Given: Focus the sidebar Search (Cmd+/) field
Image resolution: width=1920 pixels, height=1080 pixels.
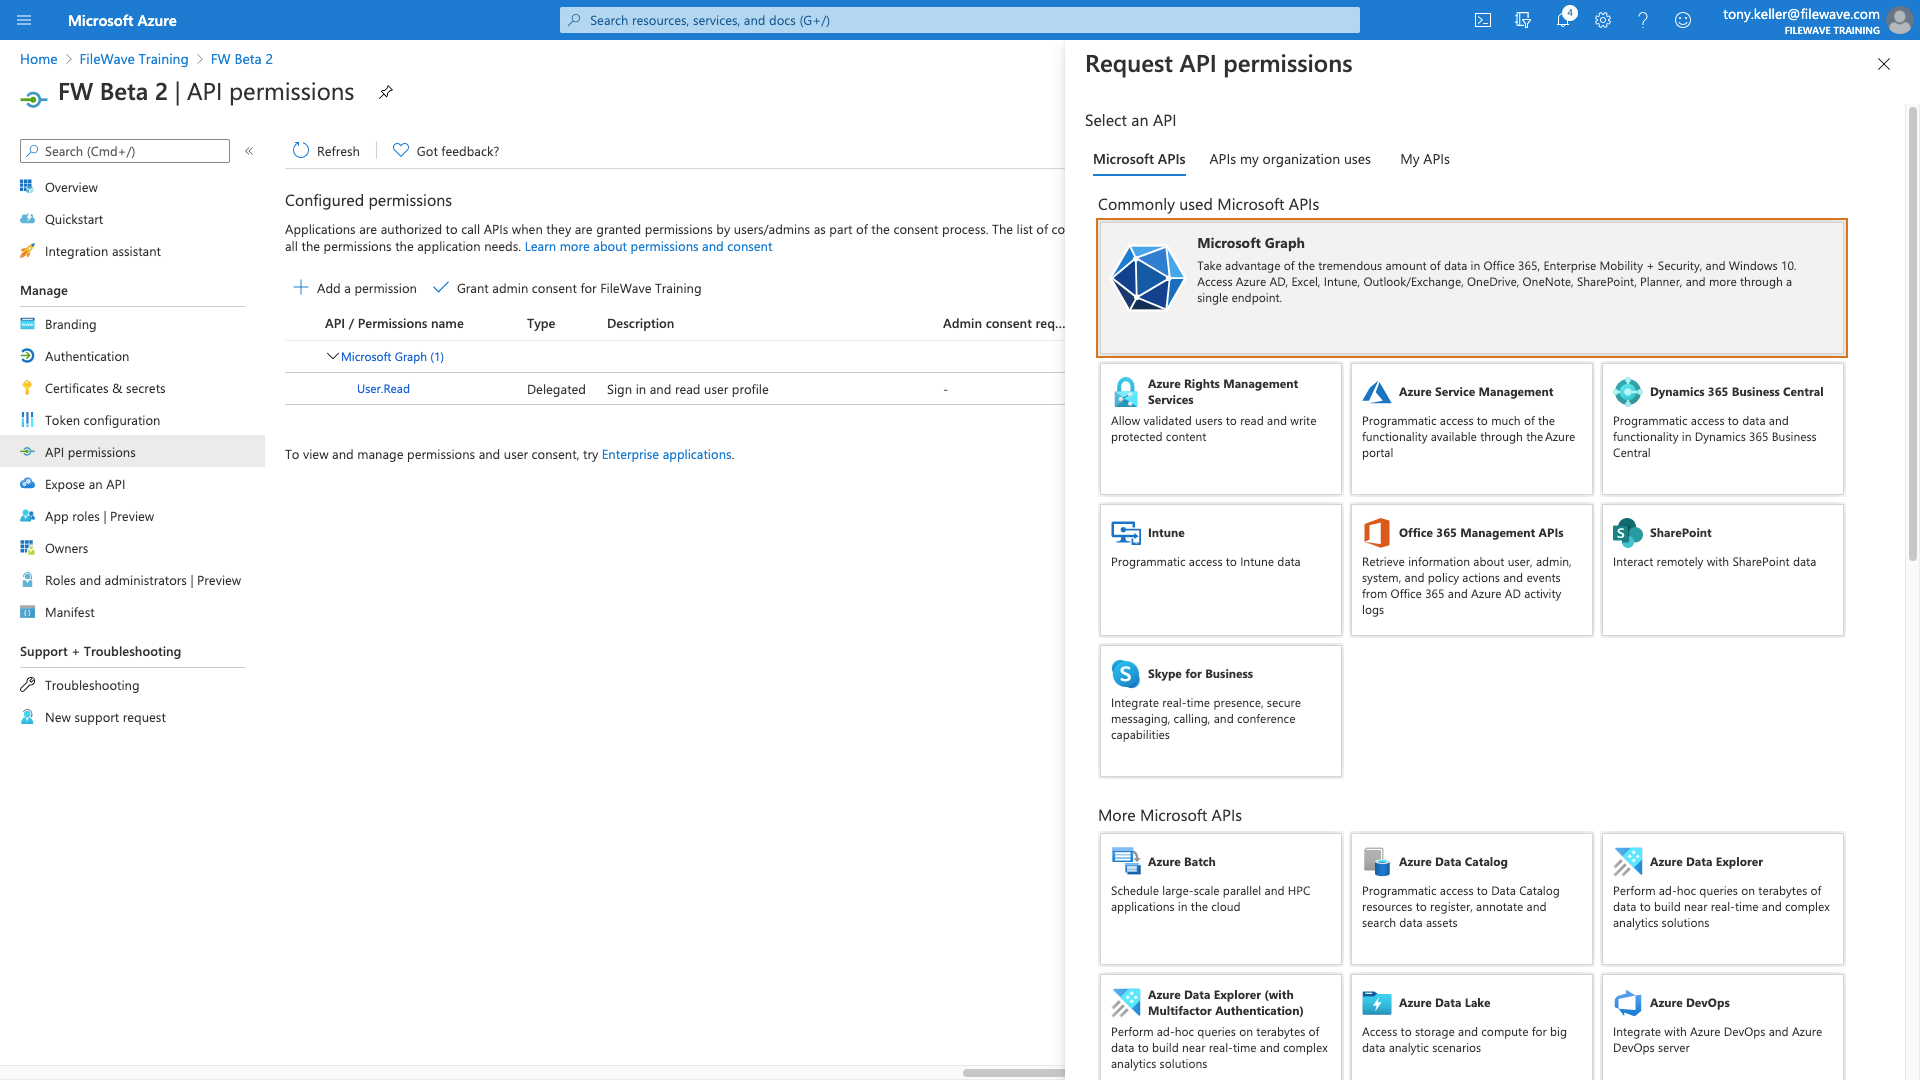Looking at the screenshot, I should [125, 151].
